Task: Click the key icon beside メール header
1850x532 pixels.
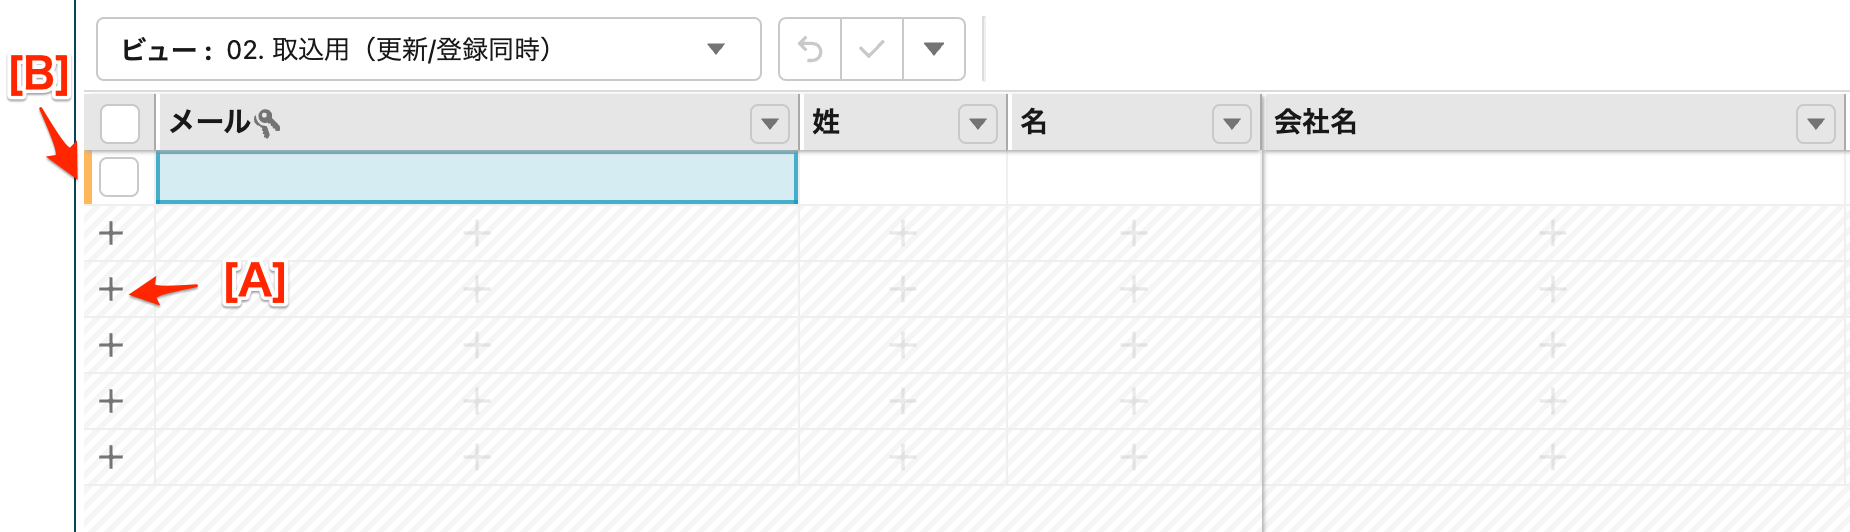Action: point(267,123)
